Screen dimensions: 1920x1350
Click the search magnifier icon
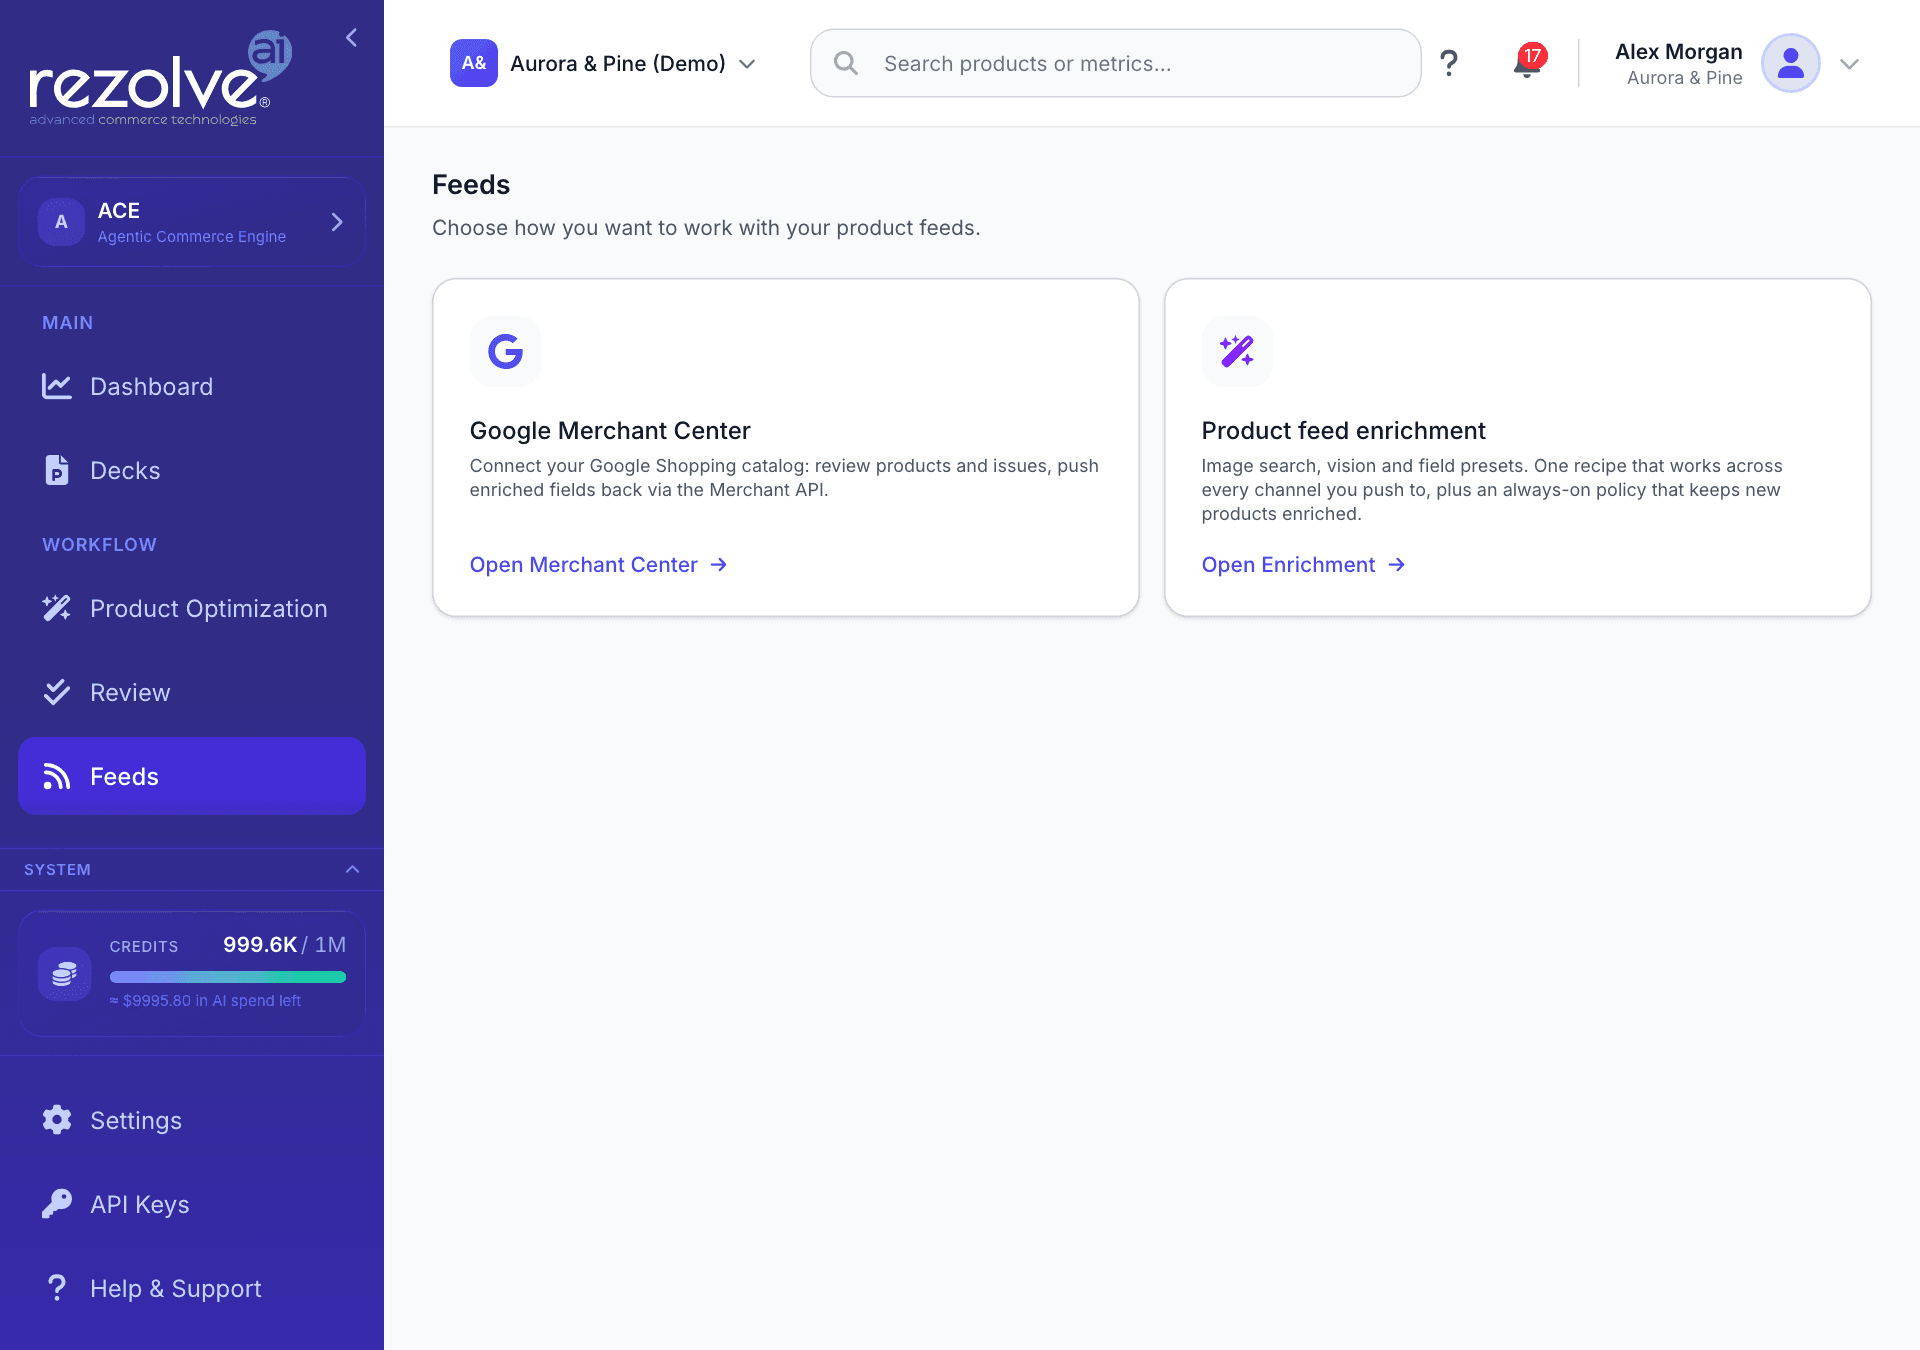[846, 63]
